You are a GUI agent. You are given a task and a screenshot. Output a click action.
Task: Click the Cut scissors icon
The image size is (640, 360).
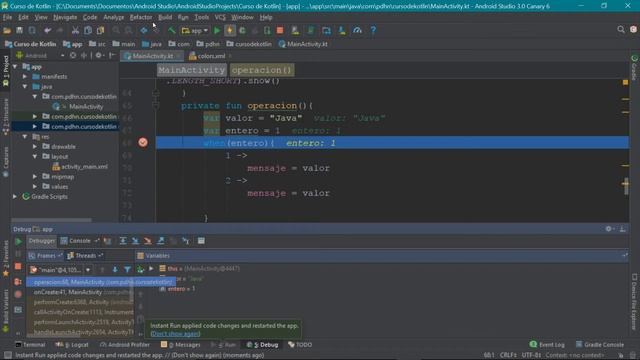(75, 30)
